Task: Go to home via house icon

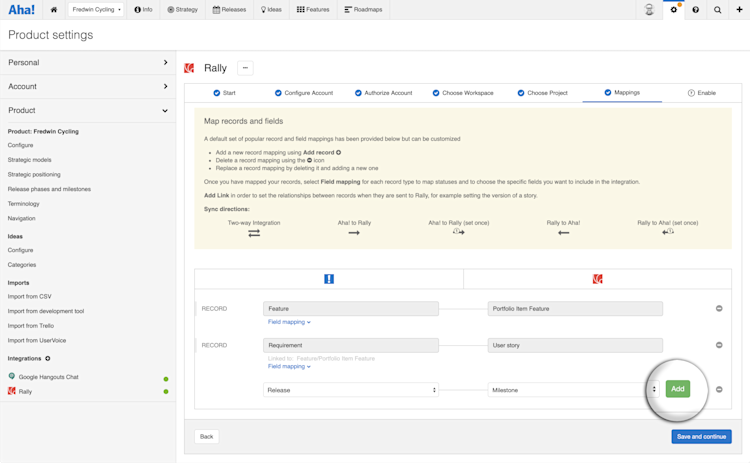Action: point(54,10)
